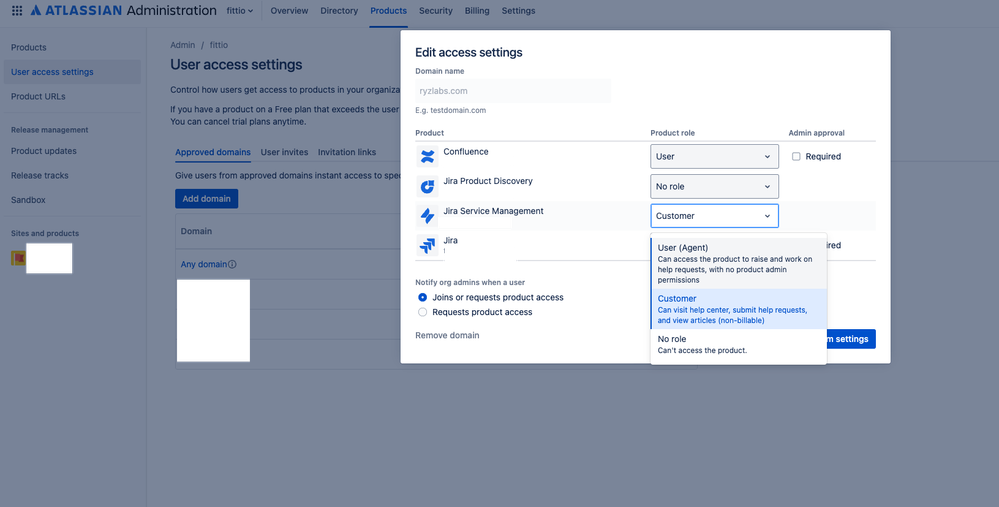Open the app switcher grid icon
The height and width of the screenshot is (507, 999).
click(x=17, y=11)
